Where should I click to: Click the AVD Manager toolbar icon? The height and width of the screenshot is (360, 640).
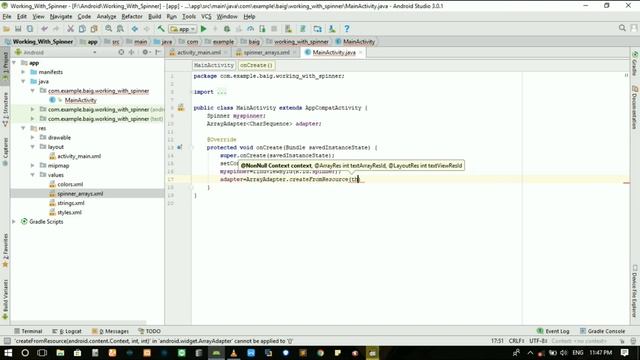coord(288,29)
